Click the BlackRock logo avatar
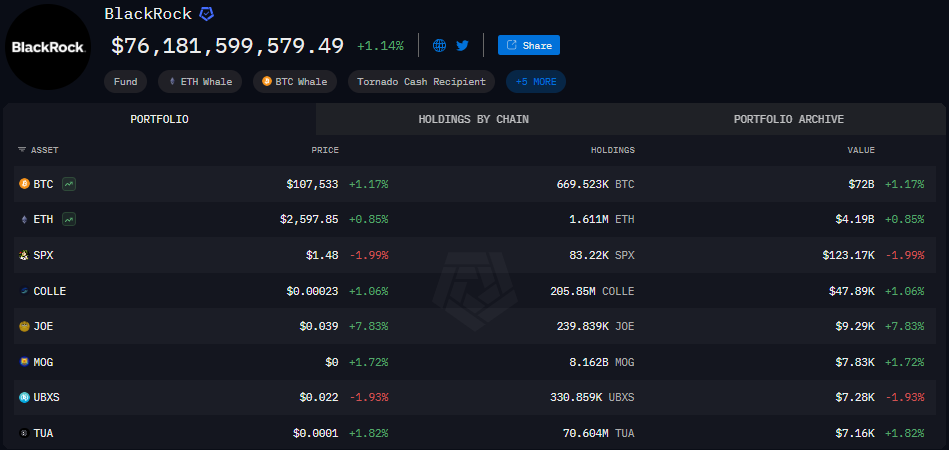Viewport: 949px width, 450px height. tap(47, 47)
